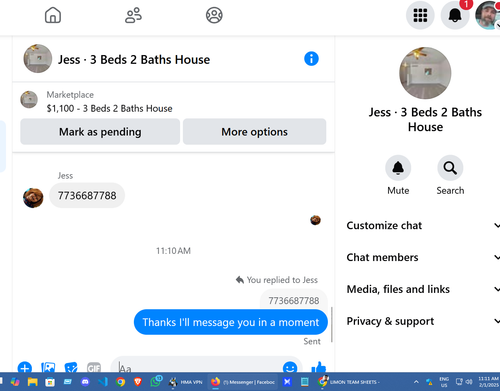Expand Privacy & support section
Screen dimensions: 500x391
pyautogui.click(x=423, y=321)
